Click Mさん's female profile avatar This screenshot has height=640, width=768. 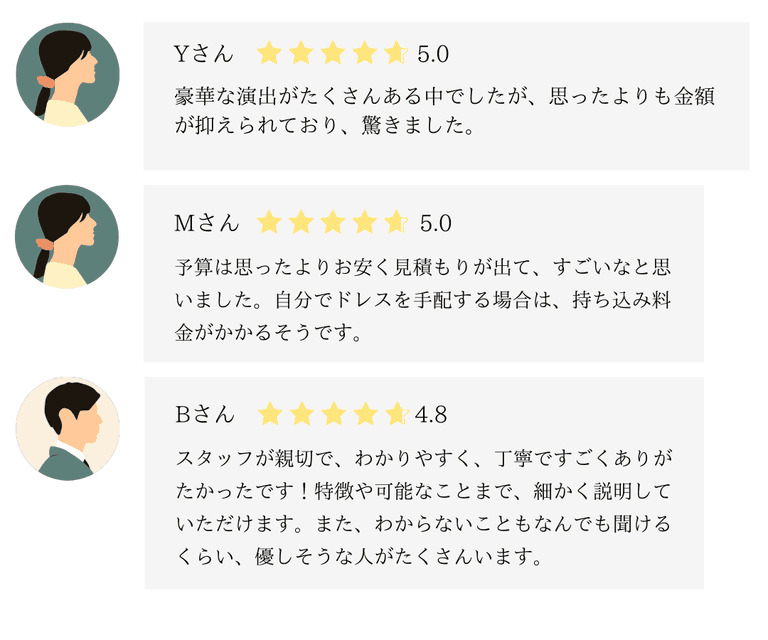tap(67, 237)
